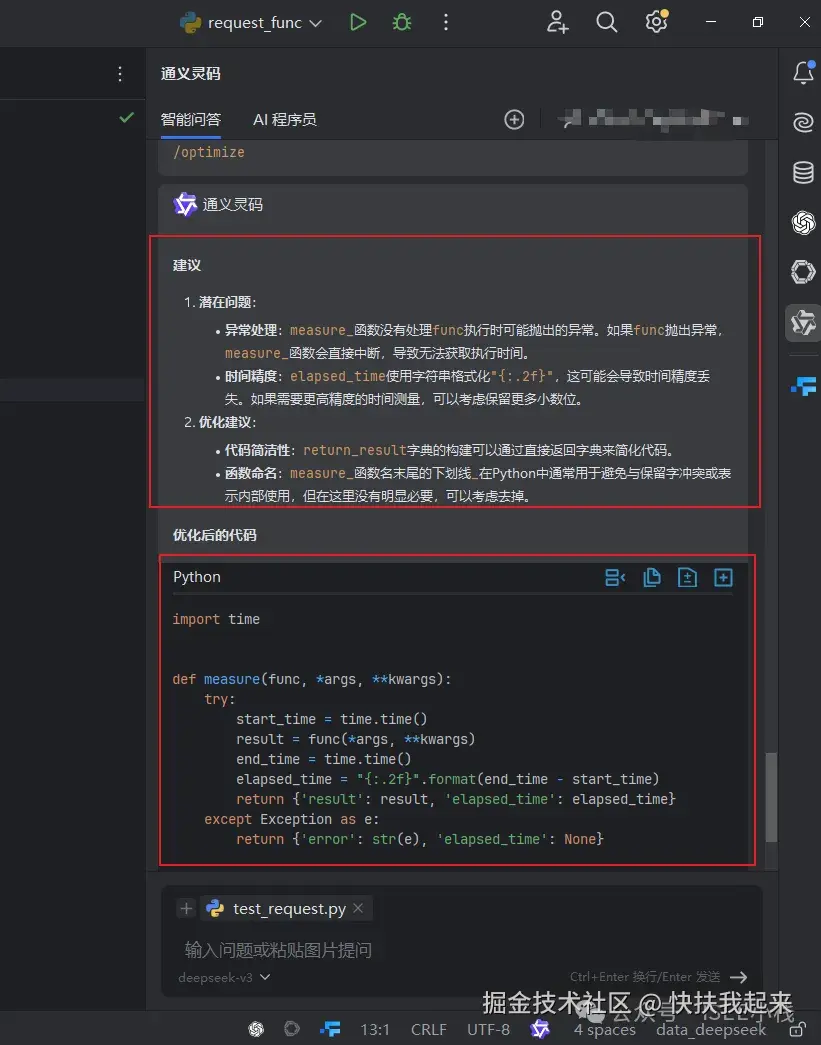Create new file from Python code block
The width and height of the screenshot is (821, 1045).
pos(723,577)
